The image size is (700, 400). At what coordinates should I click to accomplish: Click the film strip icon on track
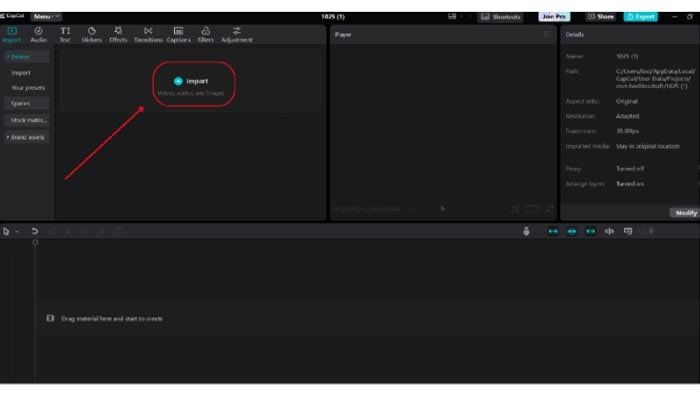(50, 318)
